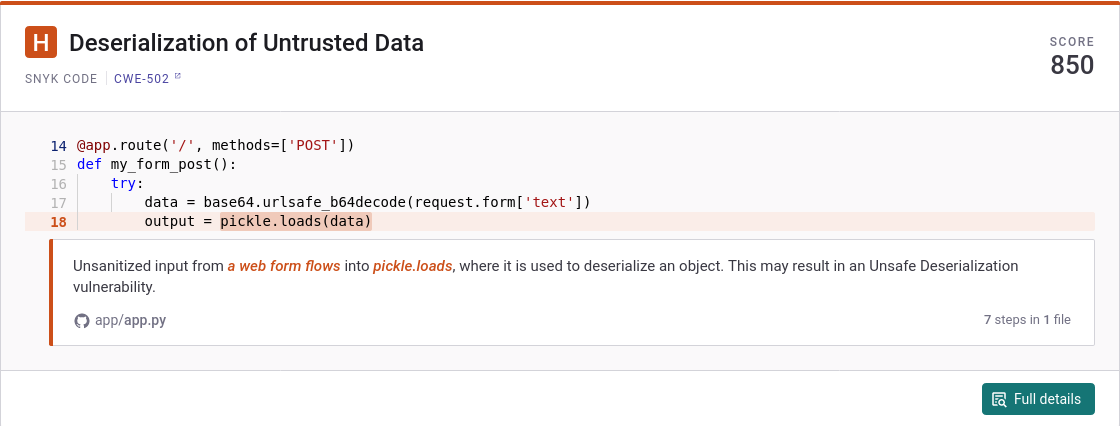The width and height of the screenshot is (1120, 426).
Task: Click the priority score value 850
Action: pos(1072,65)
